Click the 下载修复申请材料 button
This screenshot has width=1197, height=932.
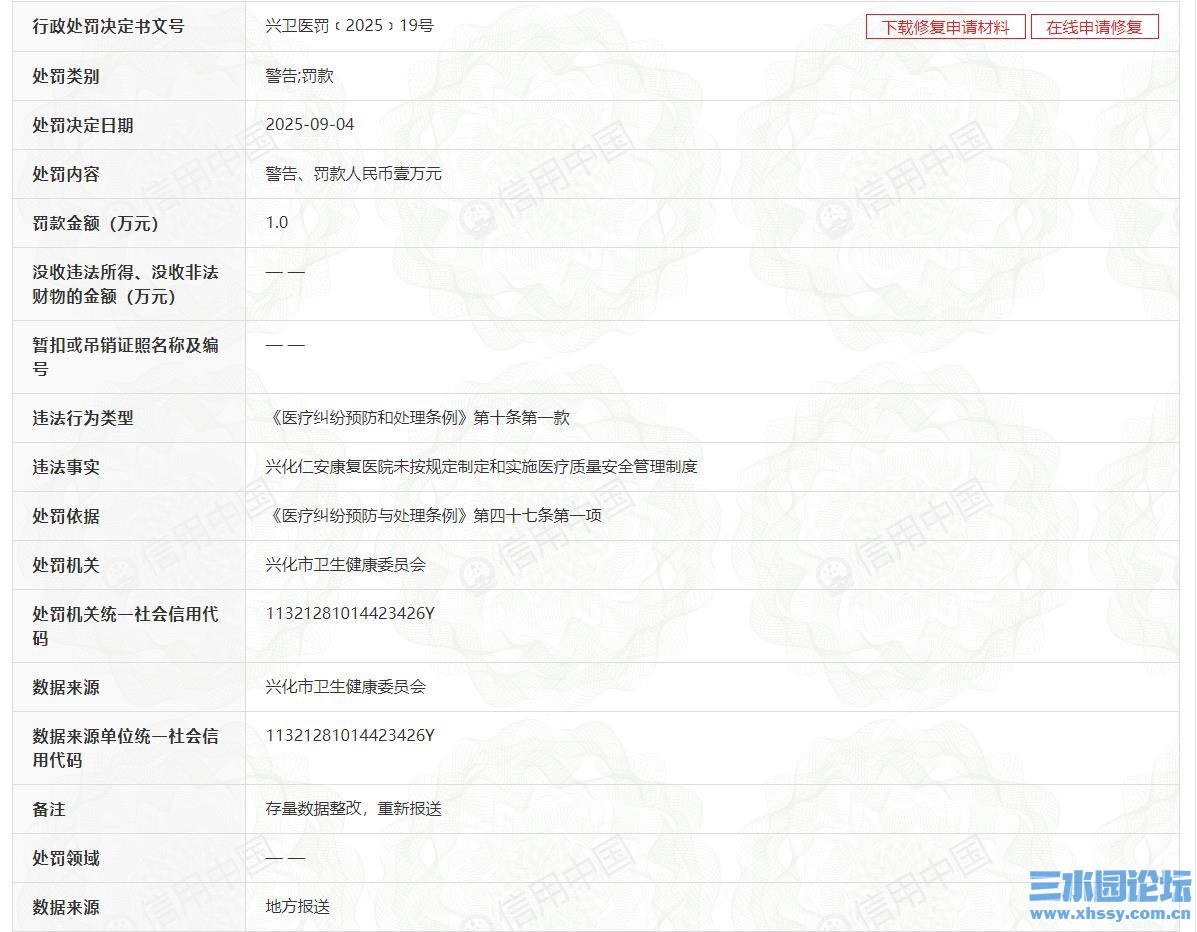tap(945, 27)
